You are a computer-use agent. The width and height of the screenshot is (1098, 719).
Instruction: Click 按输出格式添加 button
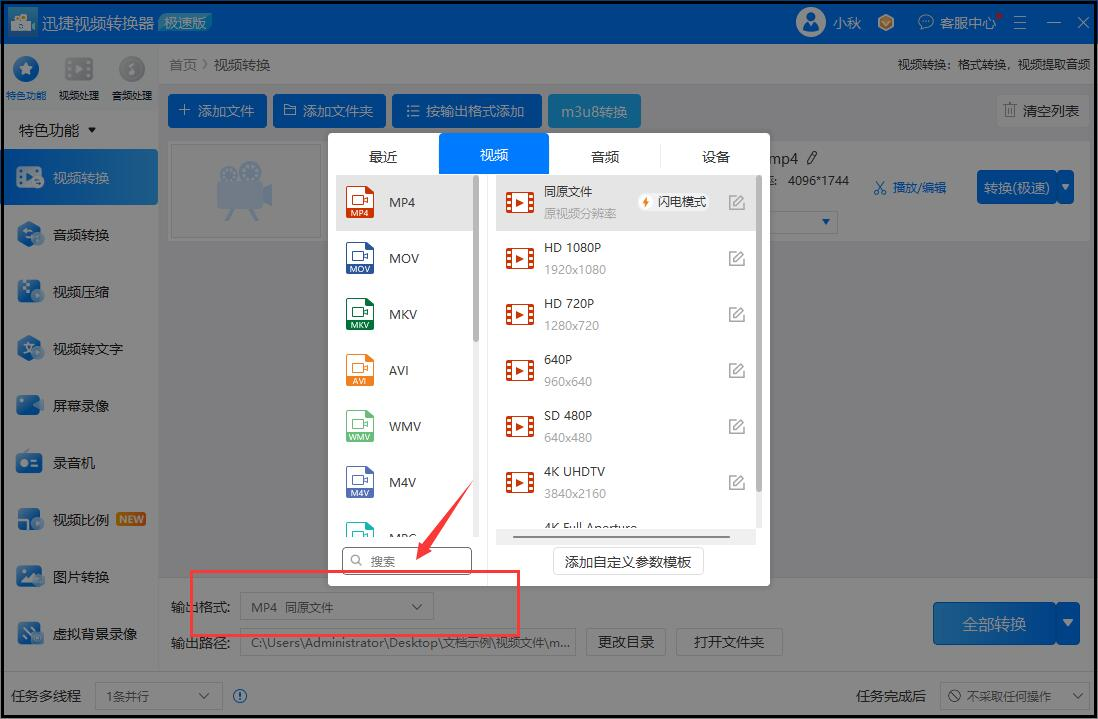point(466,111)
